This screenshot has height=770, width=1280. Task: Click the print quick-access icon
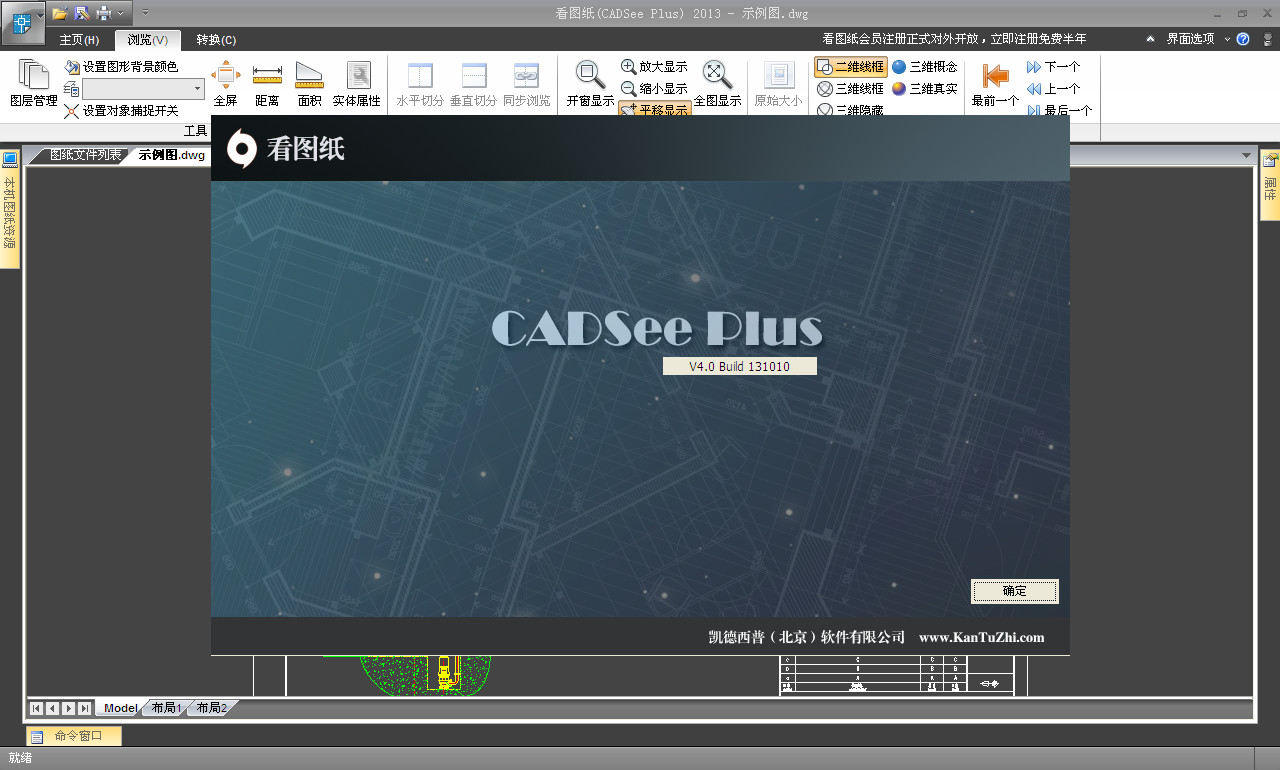tap(103, 13)
